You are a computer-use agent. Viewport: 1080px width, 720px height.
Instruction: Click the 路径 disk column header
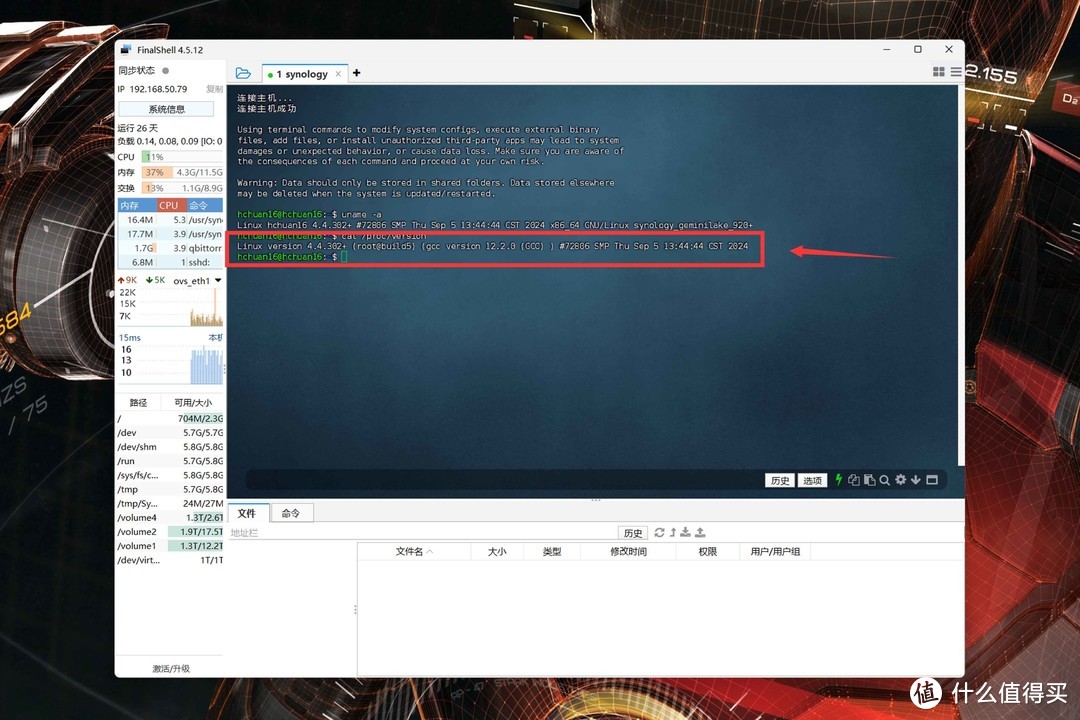point(138,402)
